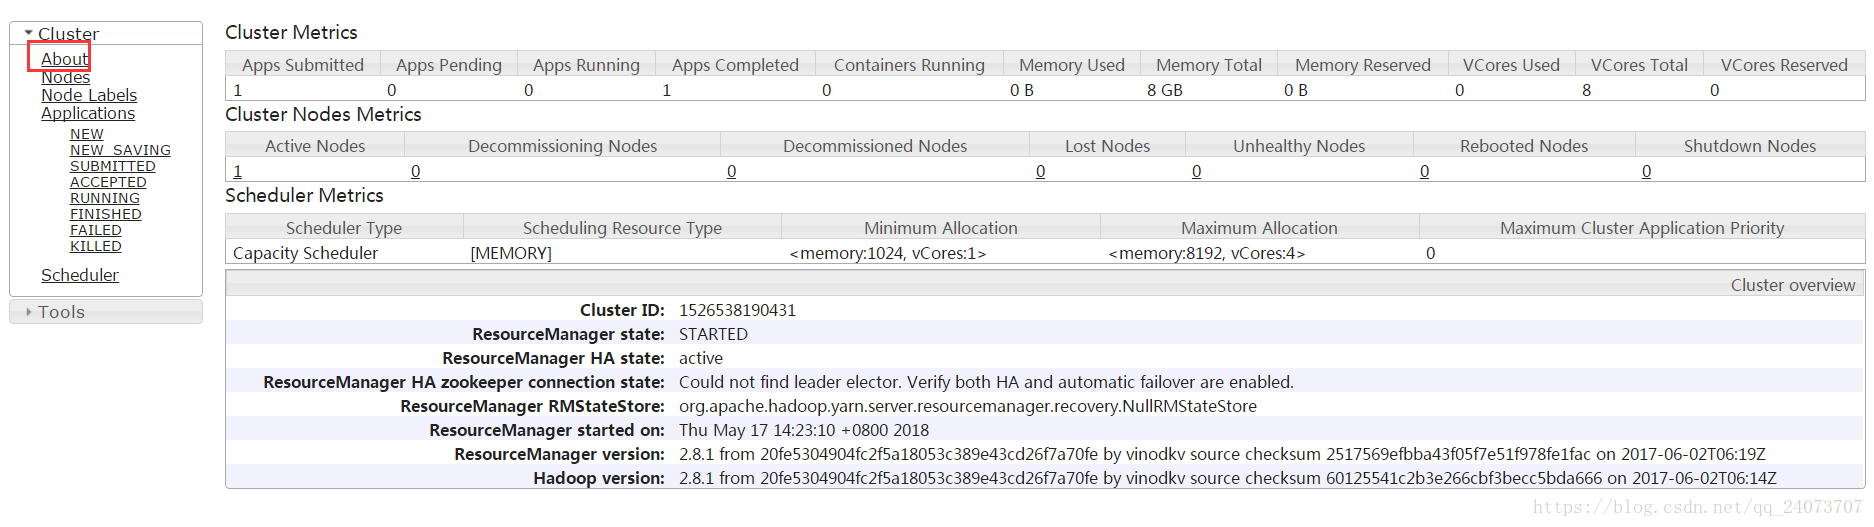
Task: Click the 8 GB memory total value
Action: click(1165, 90)
